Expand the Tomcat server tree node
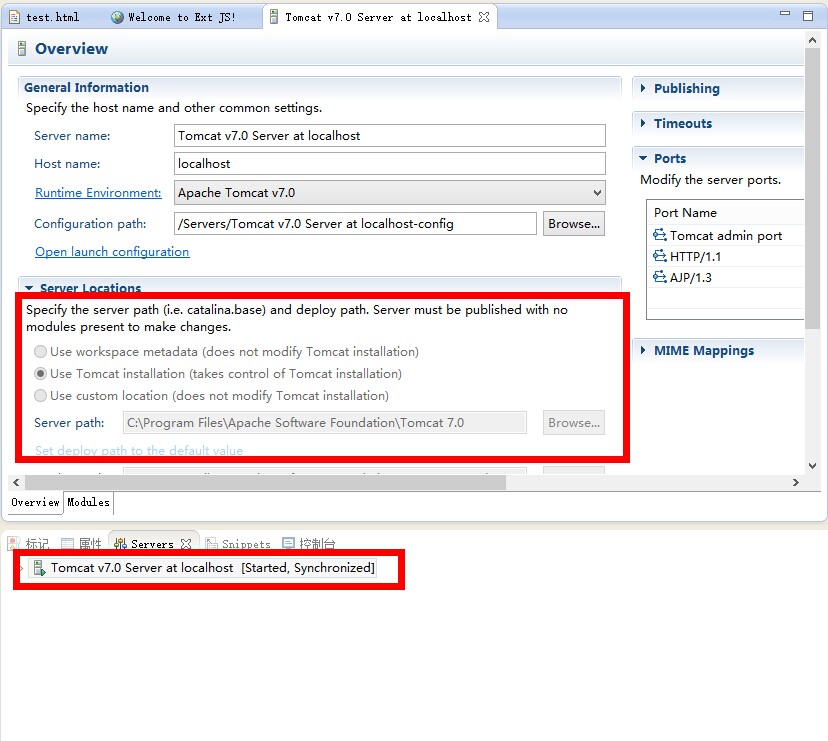 (x=22, y=568)
